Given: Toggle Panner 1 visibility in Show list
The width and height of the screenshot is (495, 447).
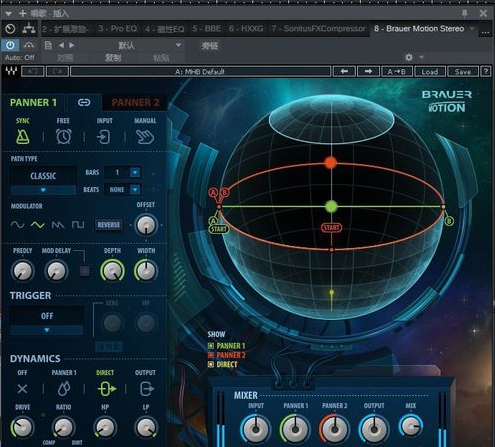Looking at the screenshot, I should tap(211, 346).
